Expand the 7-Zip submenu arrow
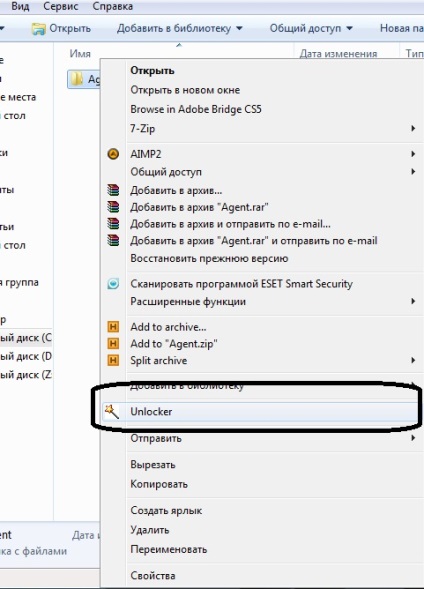 413,128
